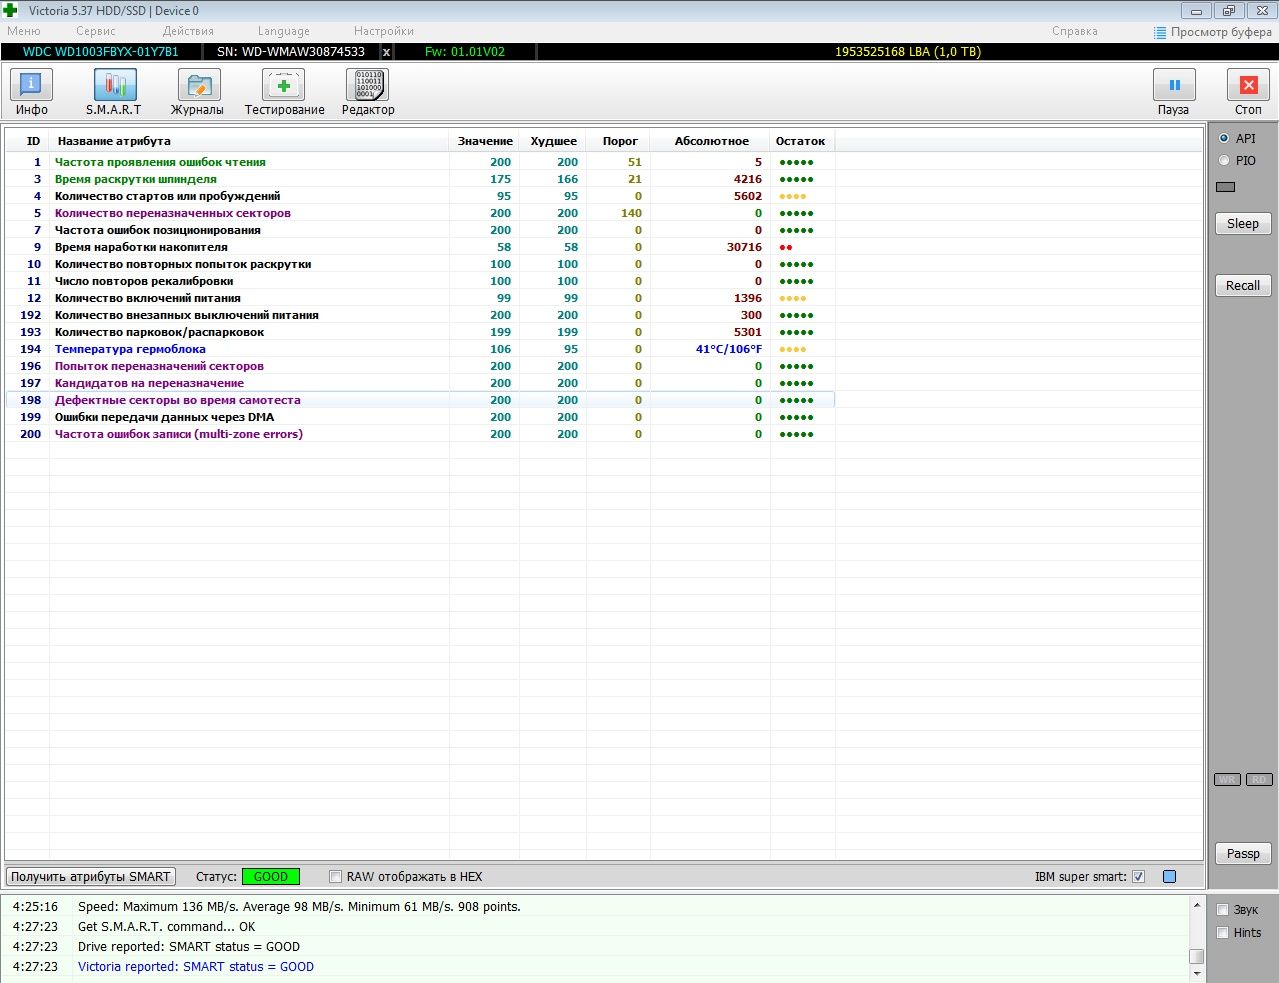This screenshot has height=983, width=1279.
Task: Select row Количество парковок/распарковок
Action: (x=420, y=332)
